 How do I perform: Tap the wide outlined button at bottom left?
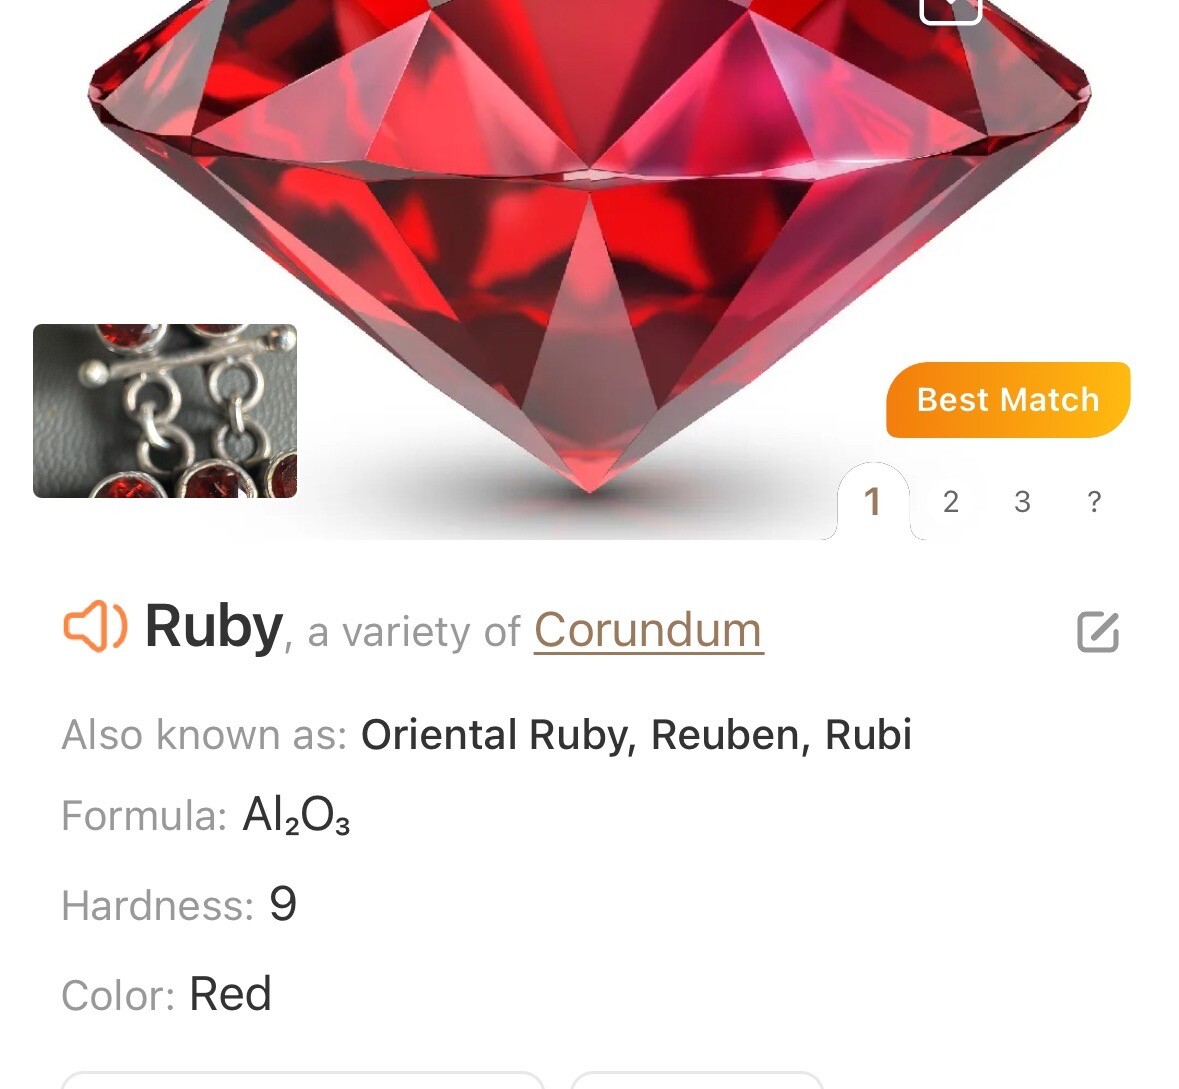coord(302,1081)
